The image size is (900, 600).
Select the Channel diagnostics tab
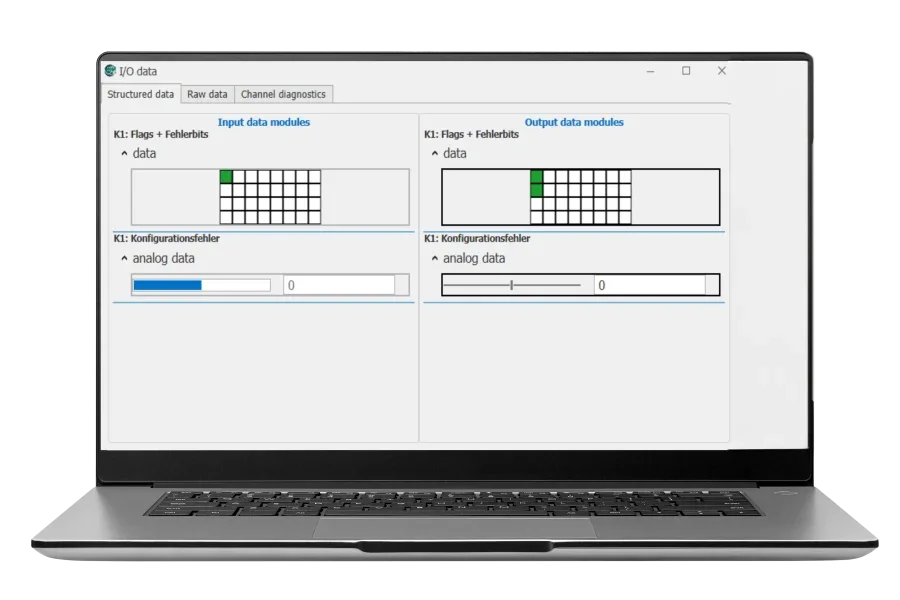(283, 94)
